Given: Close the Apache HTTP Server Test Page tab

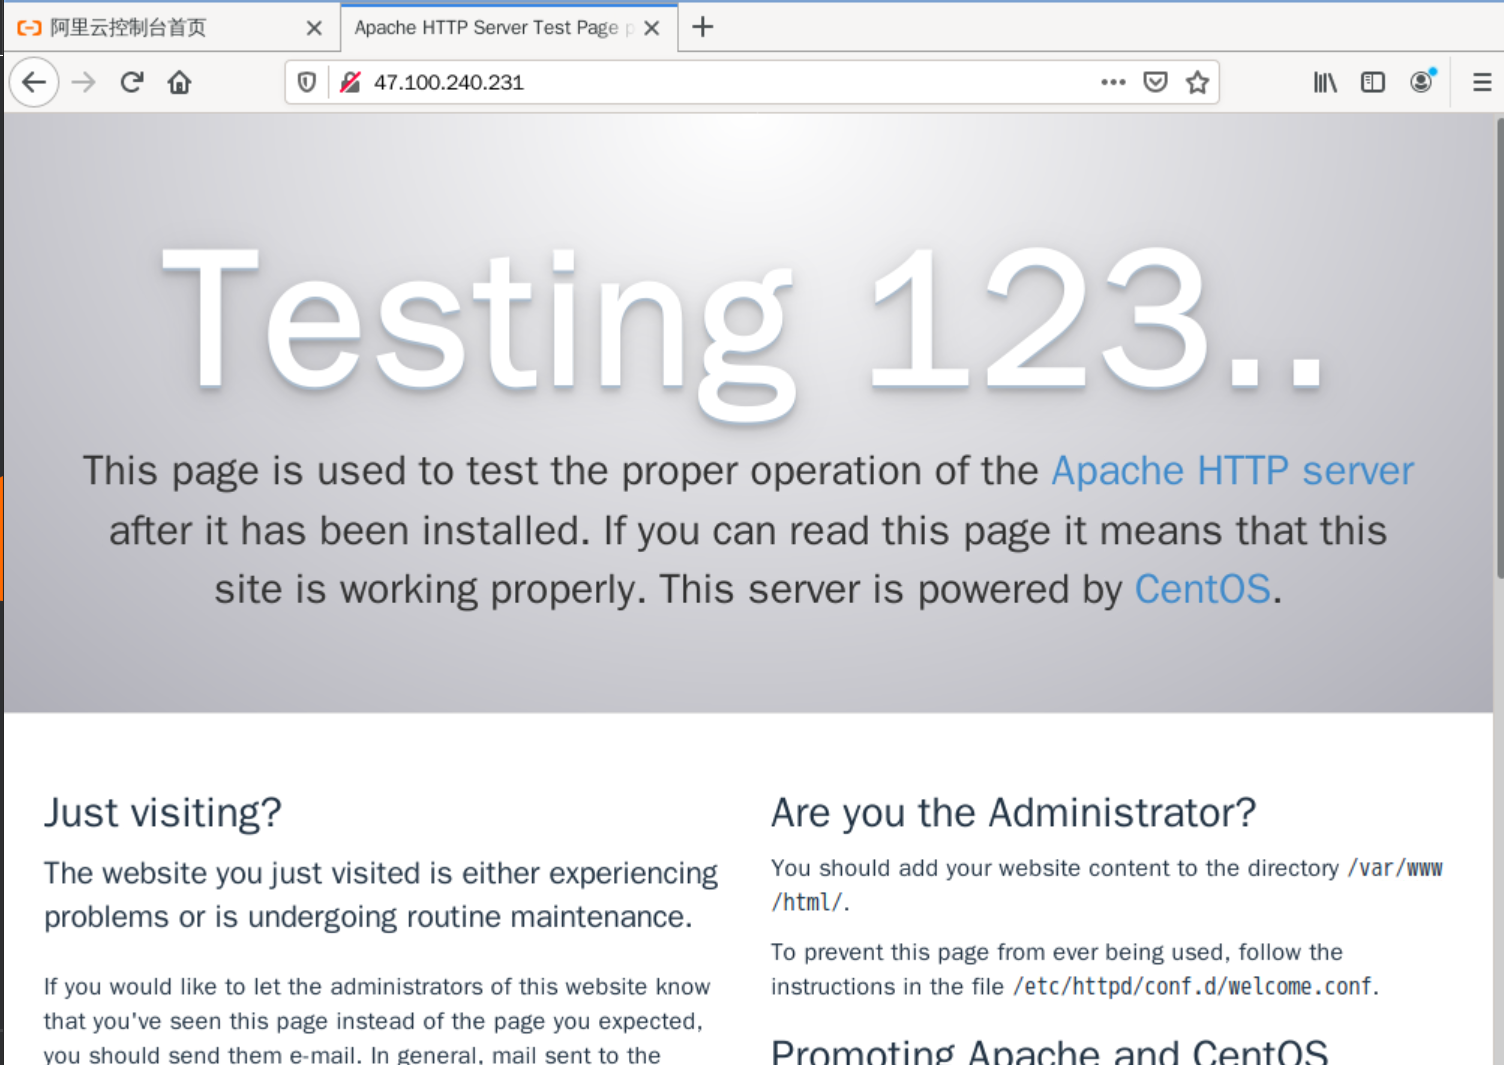Looking at the screenshot, I should click(x=652, y=28).
